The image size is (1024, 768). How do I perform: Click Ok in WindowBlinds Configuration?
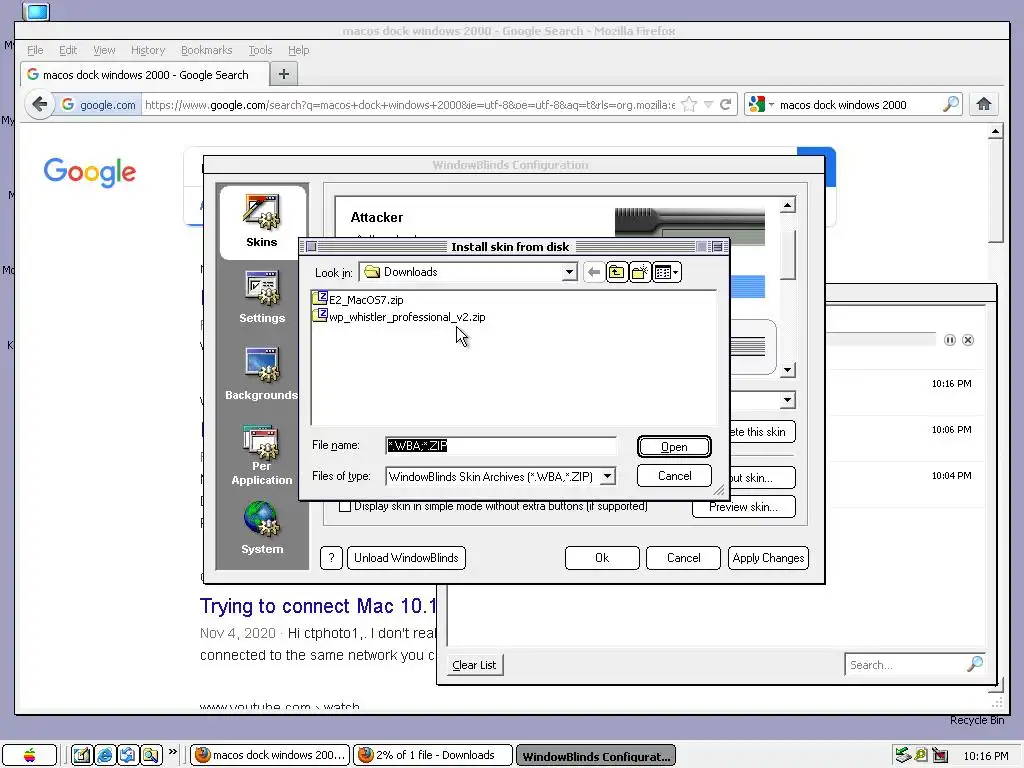click(x=602, y=558)
